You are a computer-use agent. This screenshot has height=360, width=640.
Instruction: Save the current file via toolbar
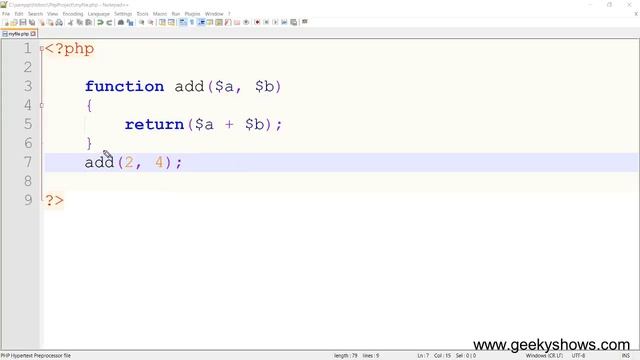[x=23, y=22]
